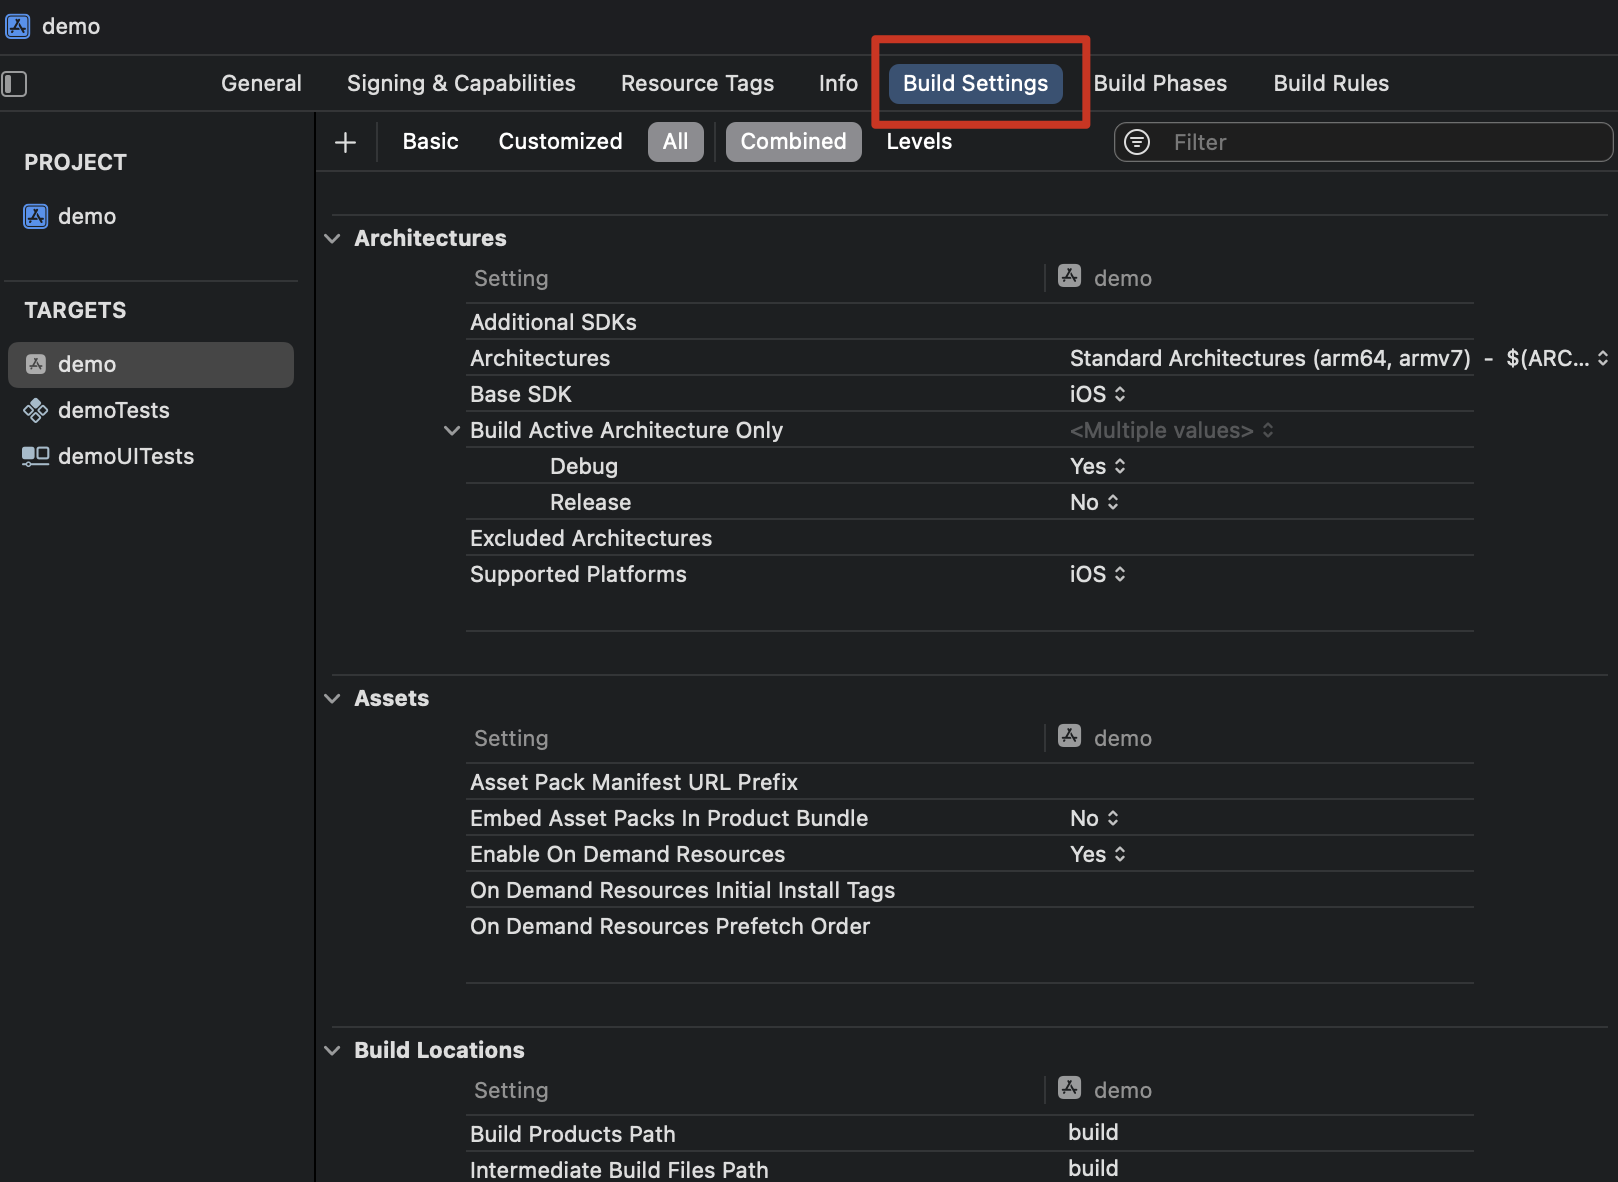Change Debug value Yes dropdown
The image size is (1618, 1182).
pos(1097,466)
